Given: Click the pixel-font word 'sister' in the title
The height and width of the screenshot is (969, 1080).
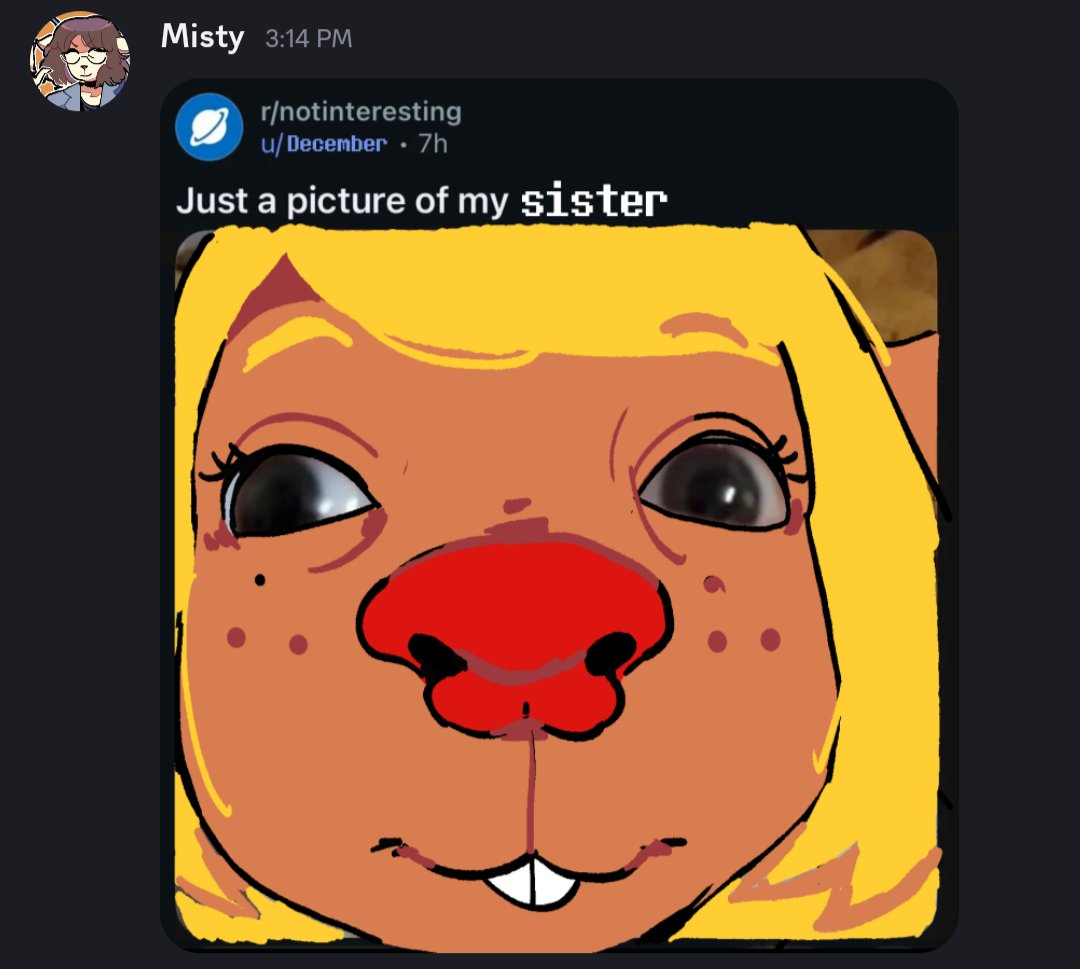Looking at the screenshot, I should (x=594, y=201).
